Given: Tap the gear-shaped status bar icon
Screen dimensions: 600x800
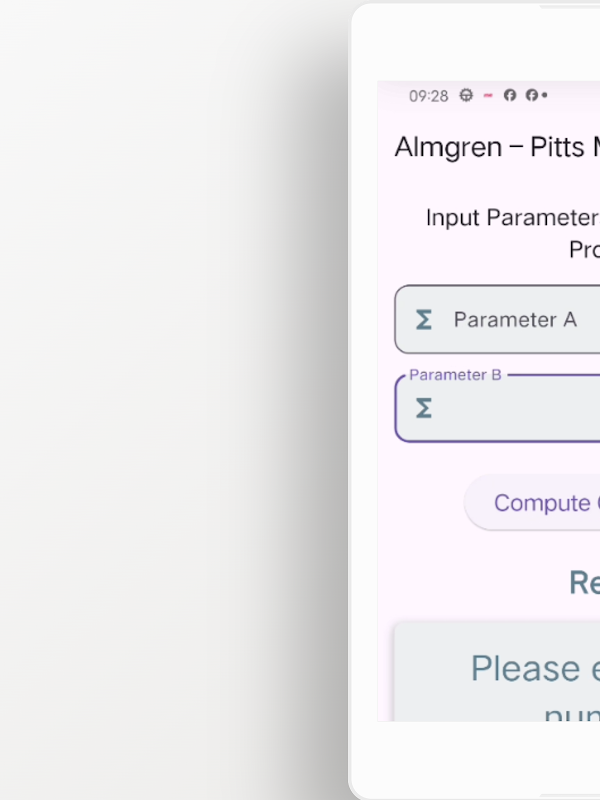Looking at the screenshot, I should [x=466, y=96].
